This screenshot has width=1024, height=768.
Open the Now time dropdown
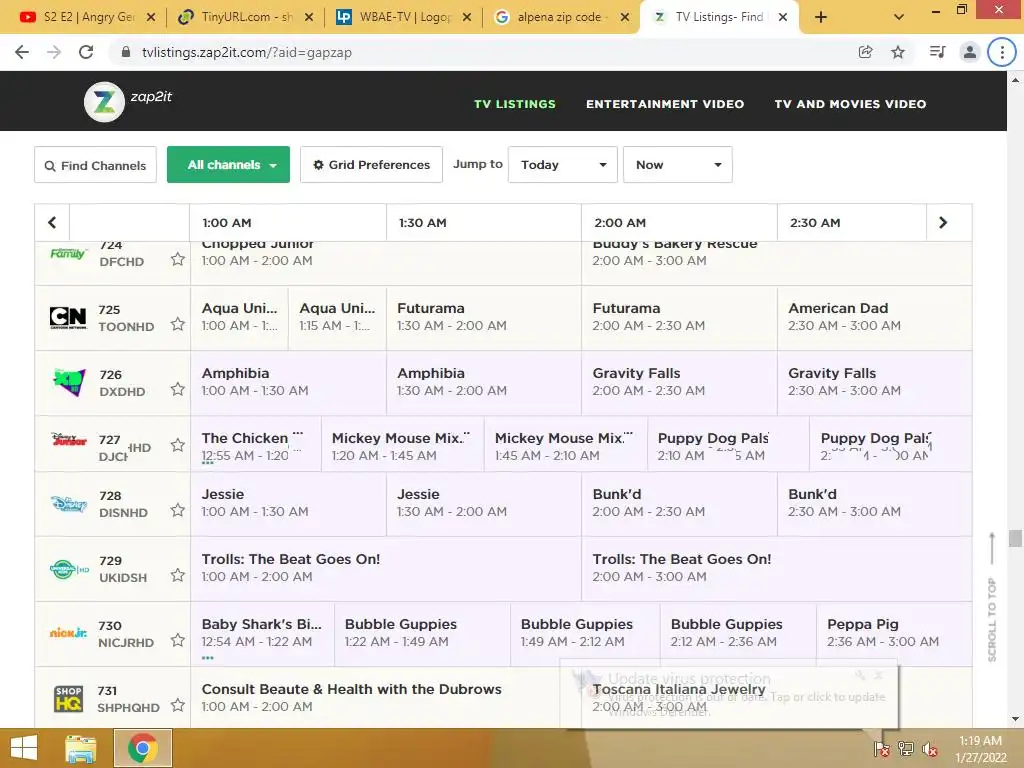(x=678, y=165)
